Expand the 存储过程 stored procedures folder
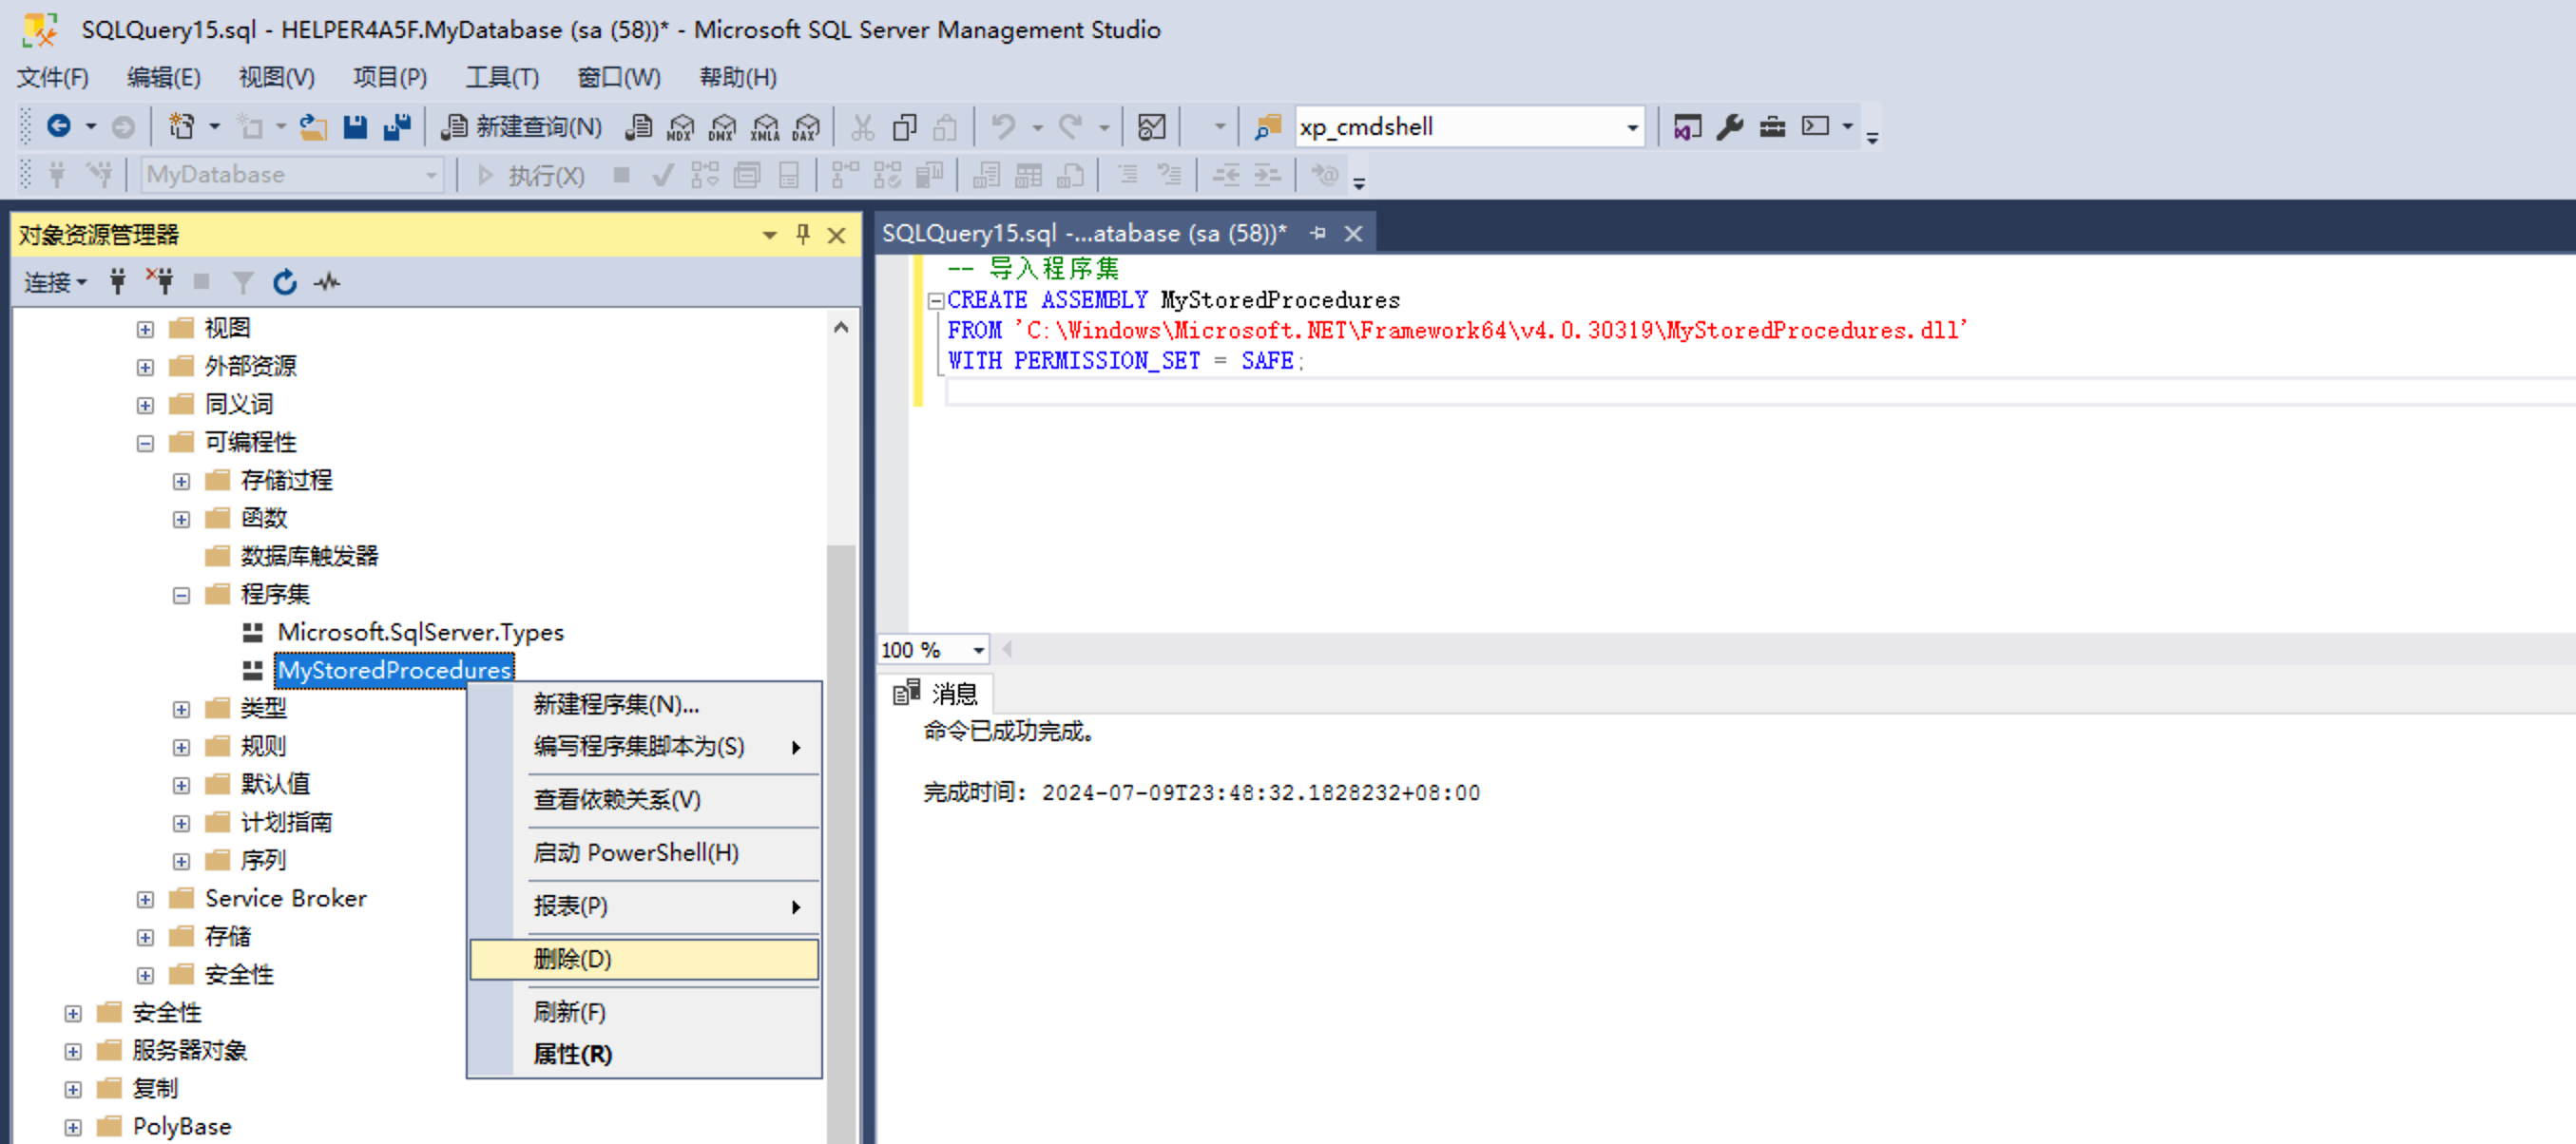Screen dimensions: 2576x1144 click(181, 482)
